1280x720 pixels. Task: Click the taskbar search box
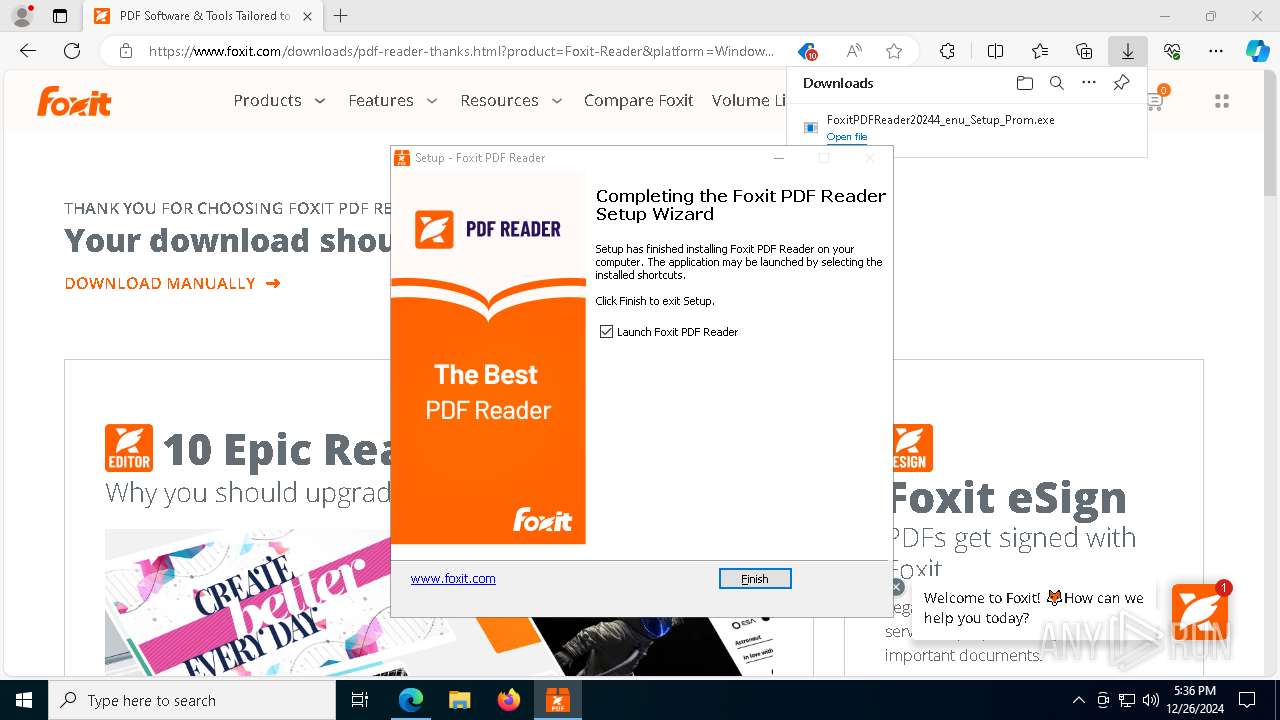click(x=192, y=700)
